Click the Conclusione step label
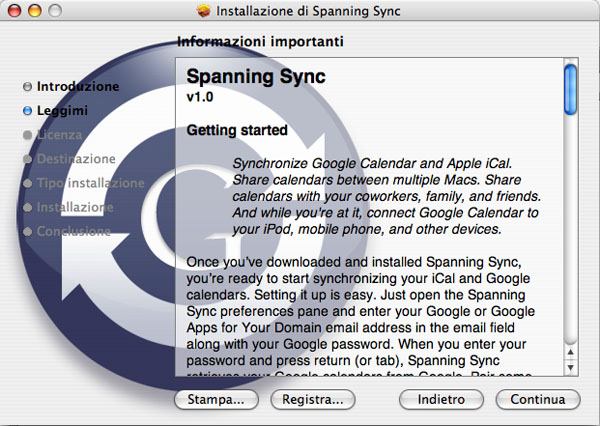600x426 pixels. [x=73, y=231]
